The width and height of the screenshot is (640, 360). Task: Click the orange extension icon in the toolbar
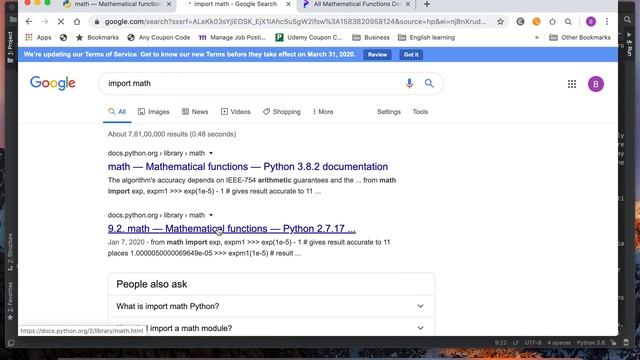pos(536,22)
